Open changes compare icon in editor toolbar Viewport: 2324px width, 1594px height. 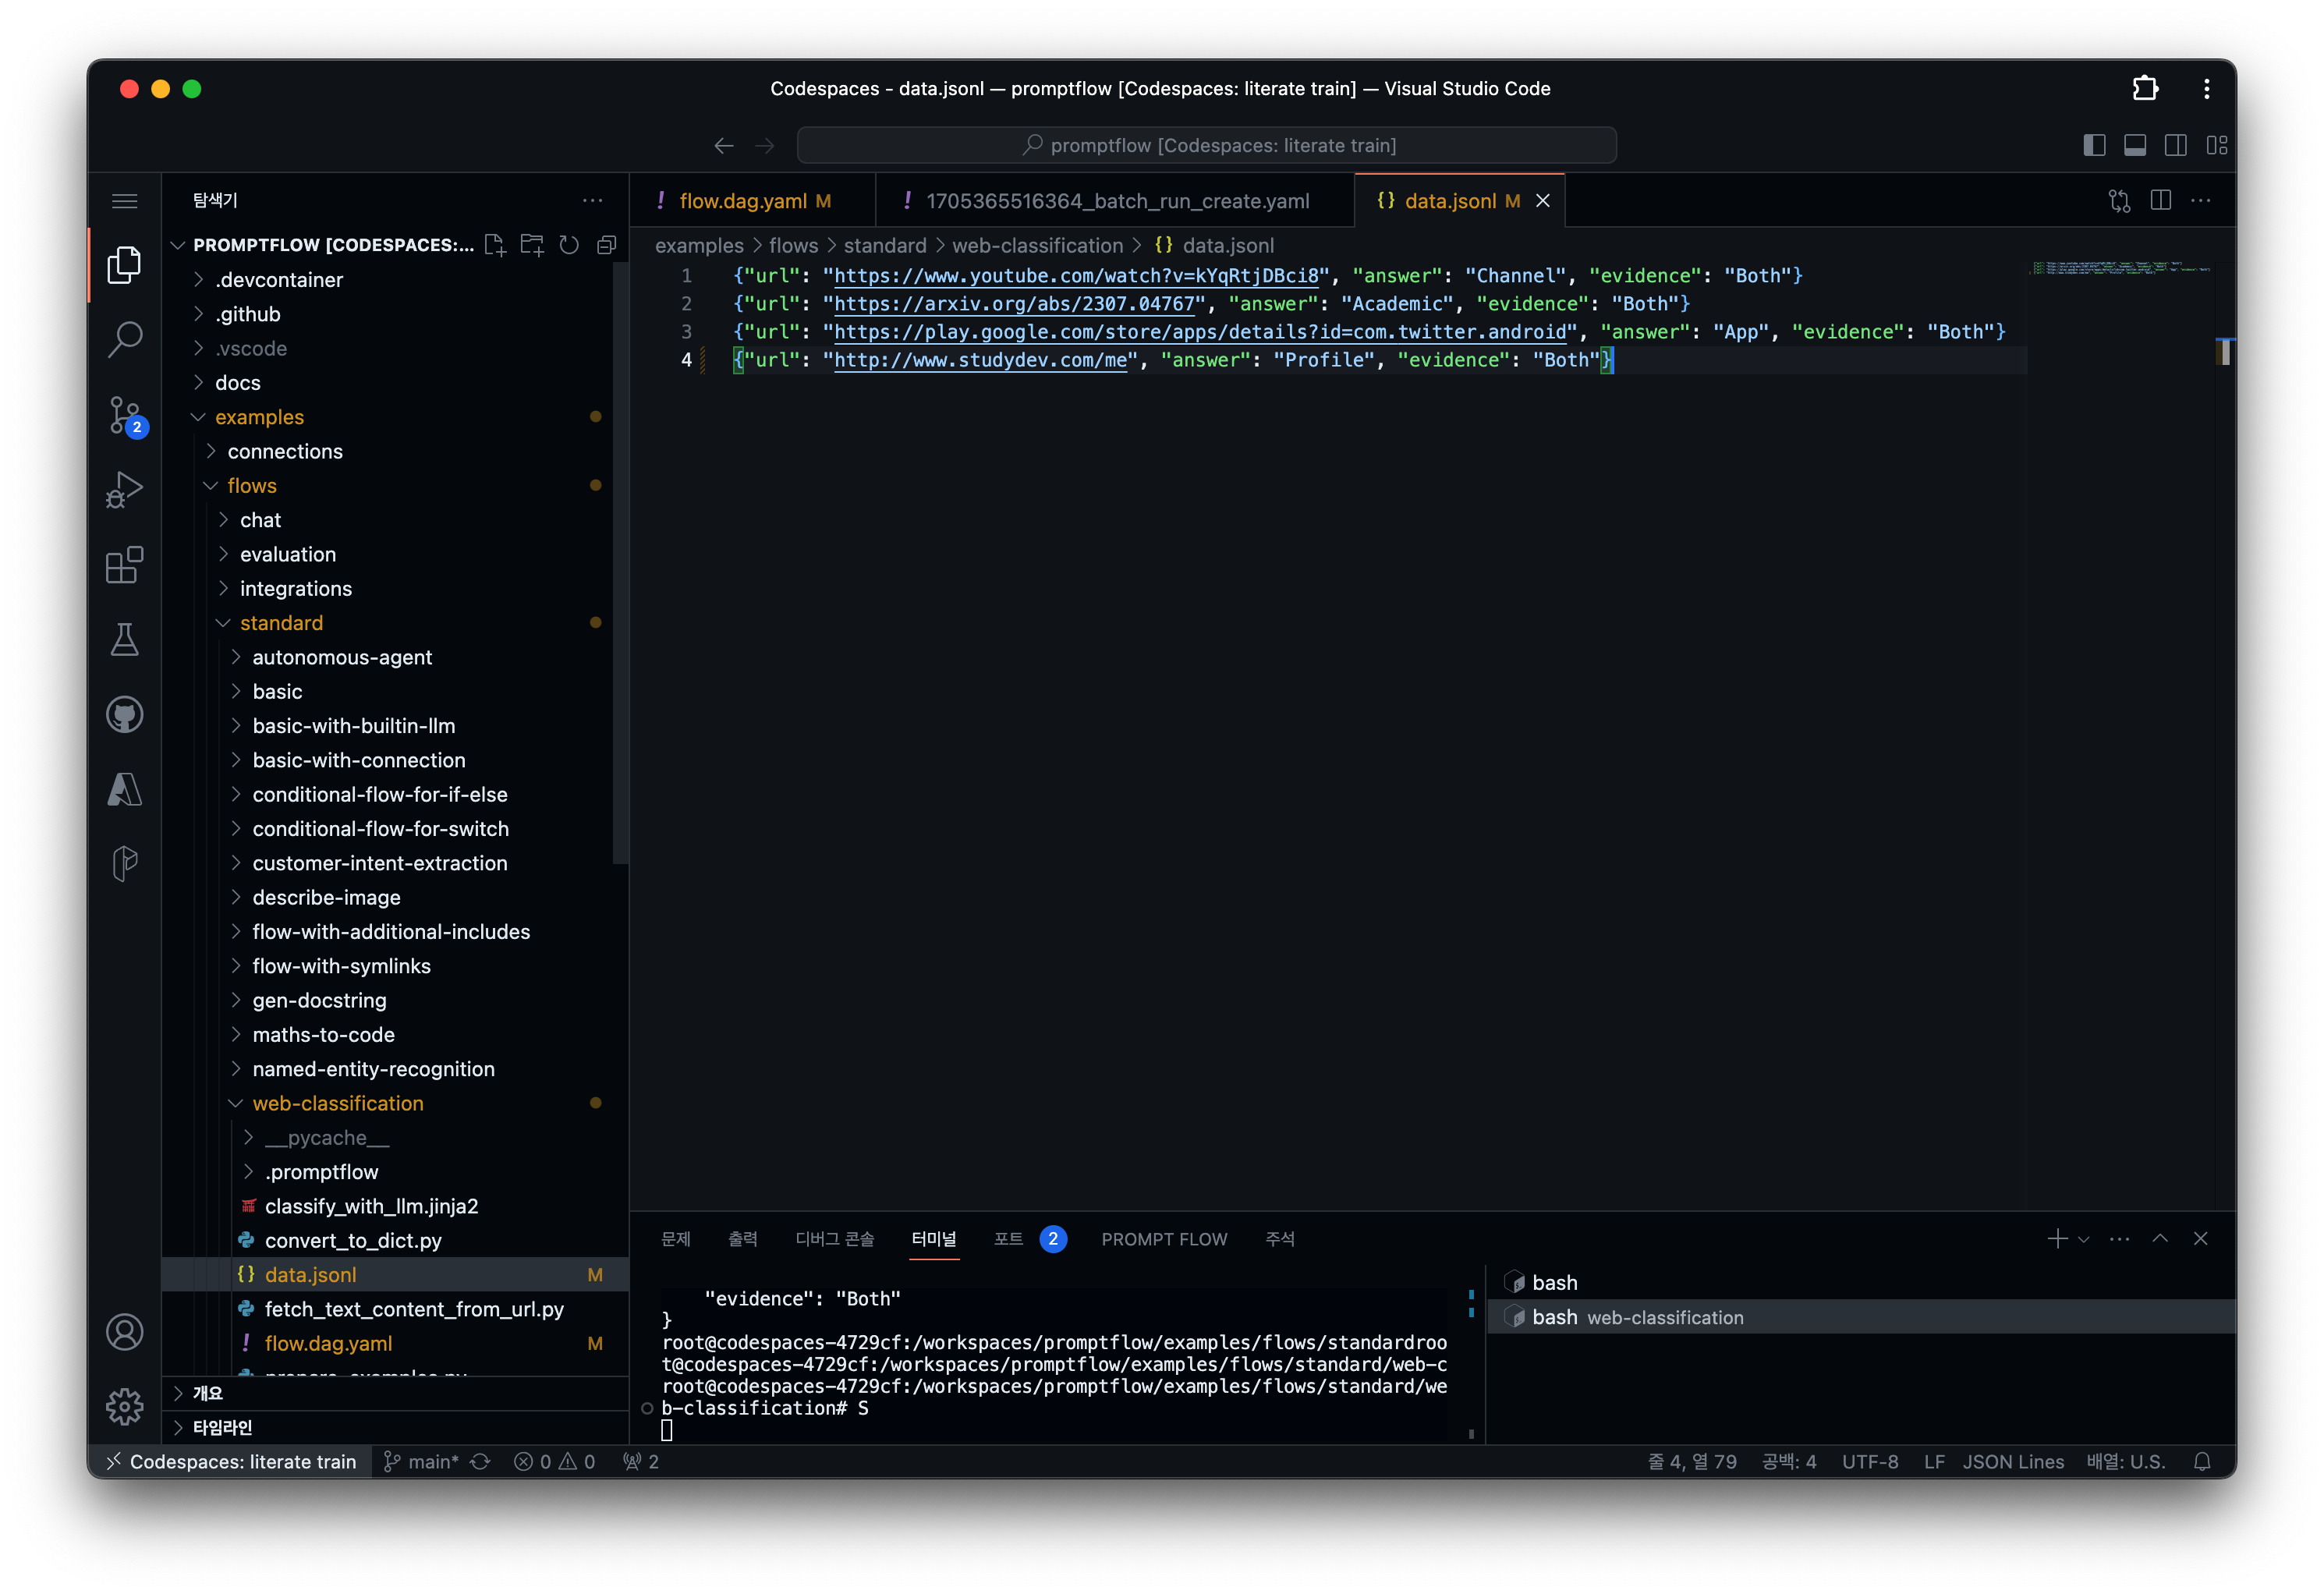(2119, 201)
